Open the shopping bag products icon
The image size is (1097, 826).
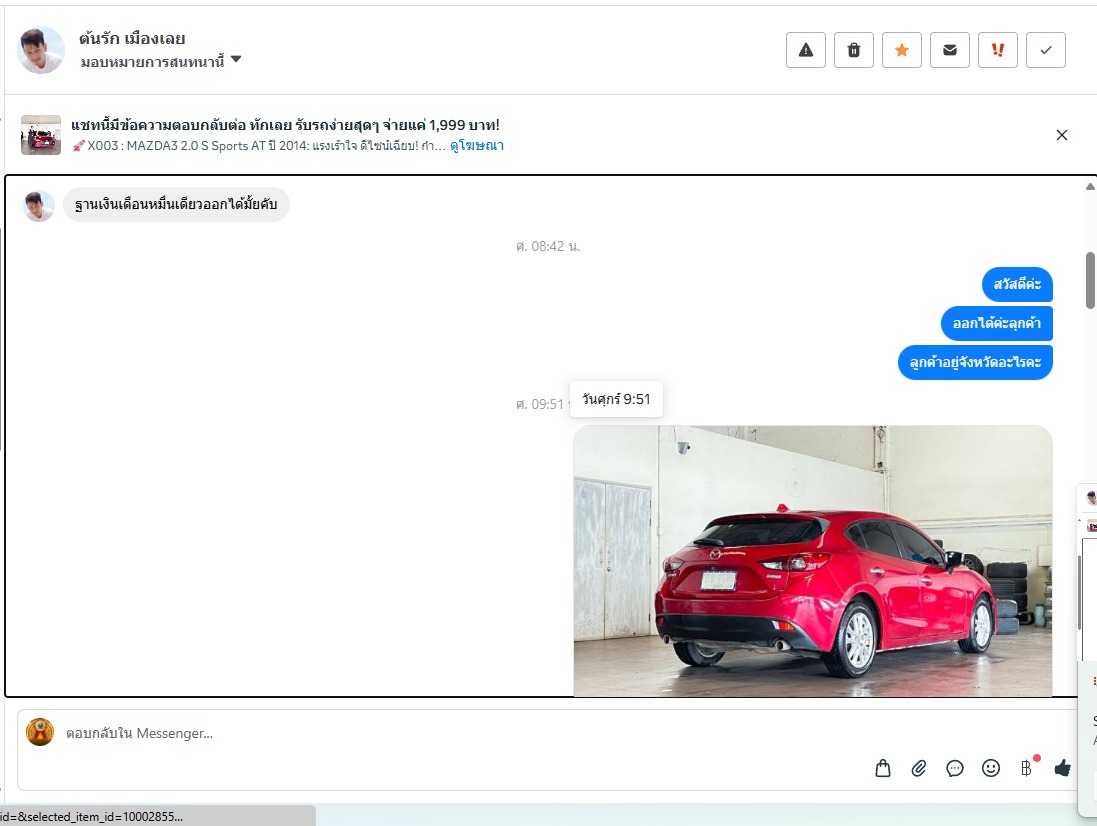883,768
